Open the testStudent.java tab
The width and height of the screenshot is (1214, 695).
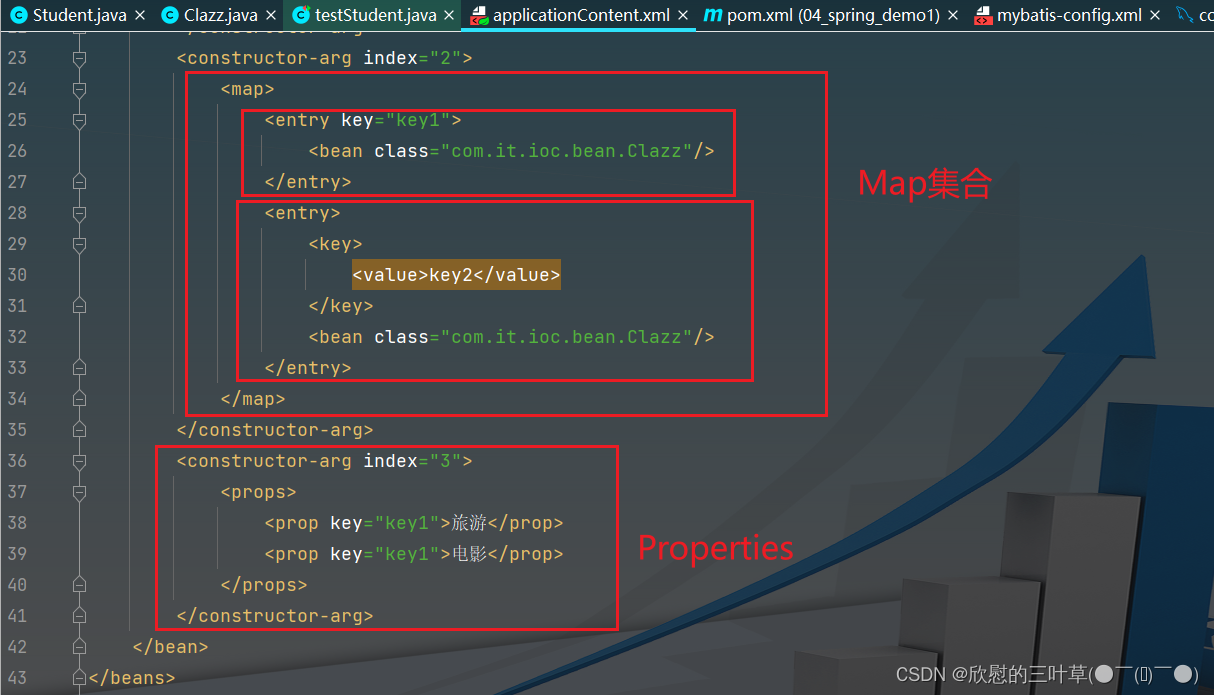coord(373,15)
